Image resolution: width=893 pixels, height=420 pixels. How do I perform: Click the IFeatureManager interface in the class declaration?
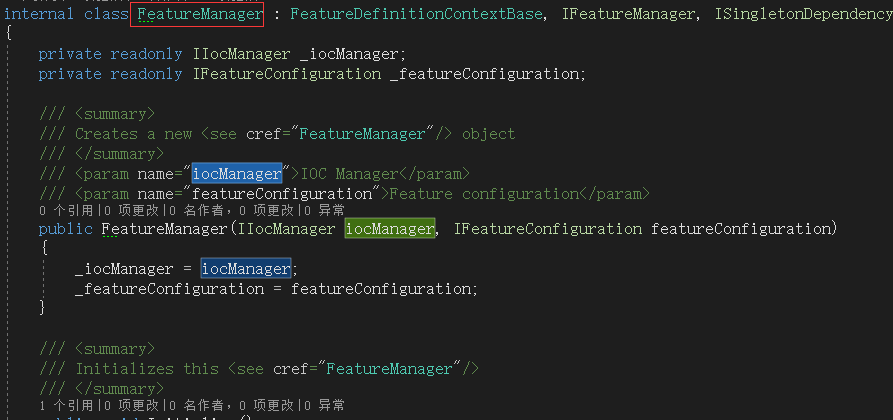(627, 14)
